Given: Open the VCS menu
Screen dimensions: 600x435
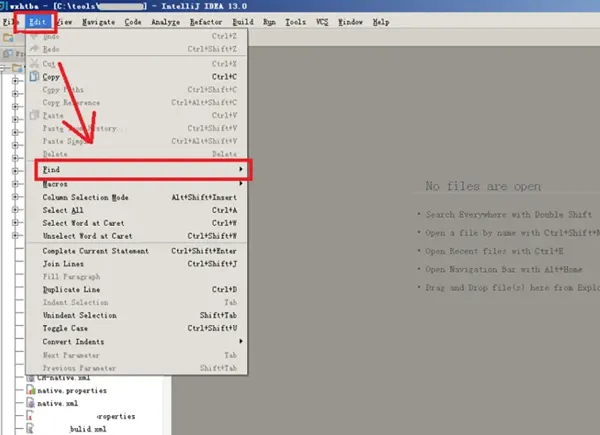Looking at the screenshot, I should (322, 22).
